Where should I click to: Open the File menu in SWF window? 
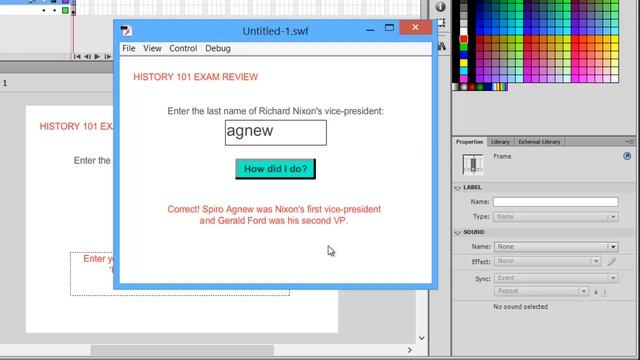129,48
